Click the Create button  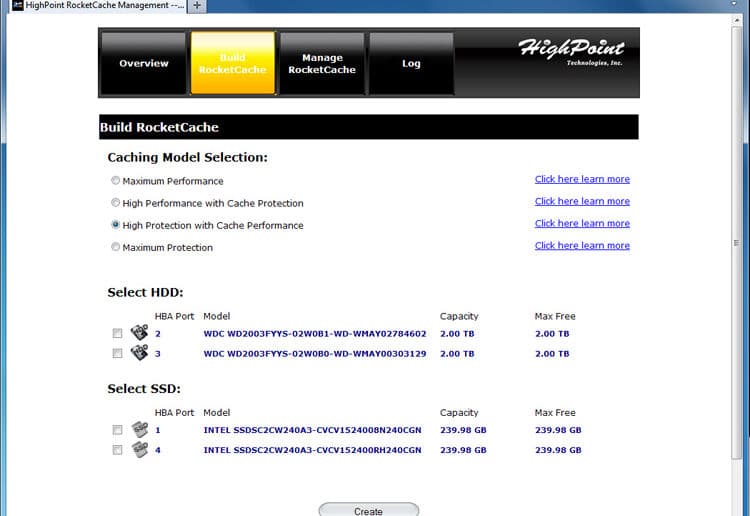[x=369, y=510]
